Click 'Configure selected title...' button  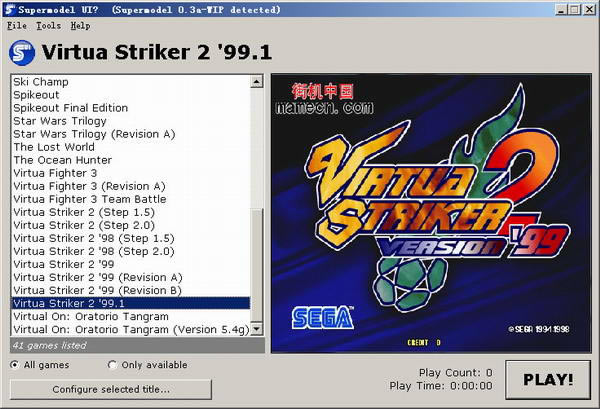111,389
